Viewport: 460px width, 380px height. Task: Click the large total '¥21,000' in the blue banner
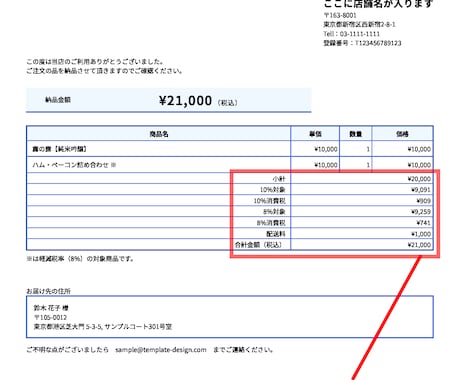(x=185, y=101)
